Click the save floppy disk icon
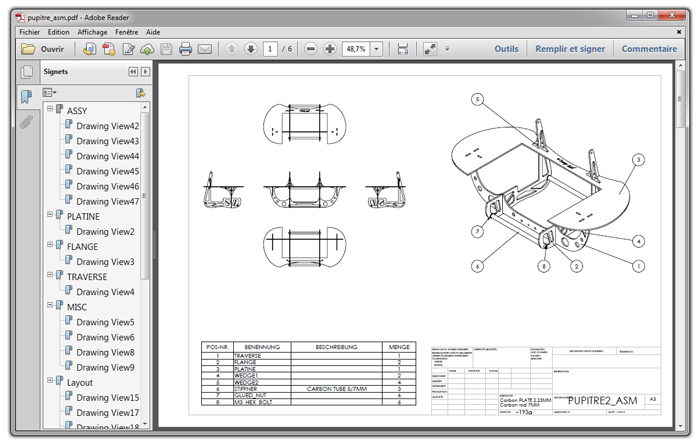Viewport: 700px width, 444px height. (166, 49)
